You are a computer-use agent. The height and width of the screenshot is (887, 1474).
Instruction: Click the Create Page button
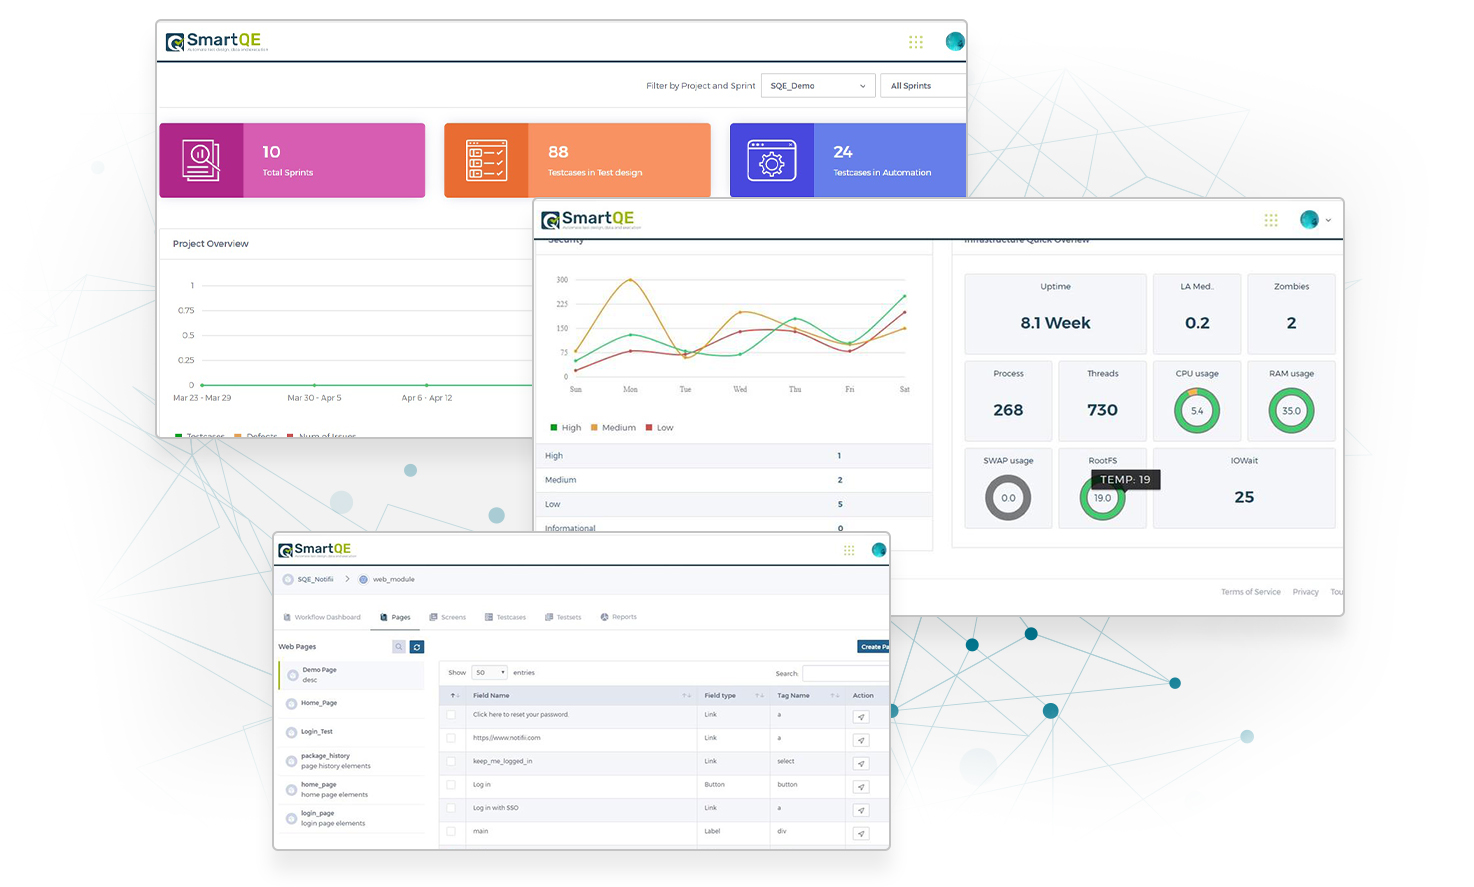point(873,647)
